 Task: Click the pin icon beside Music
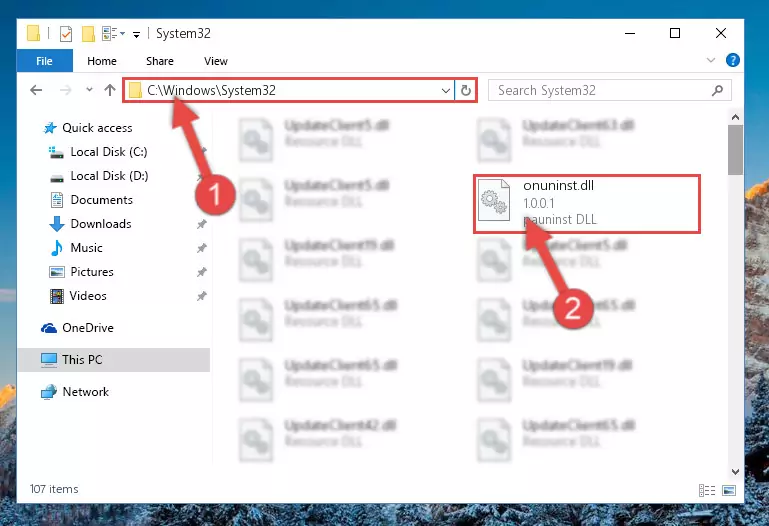[202, 248]
